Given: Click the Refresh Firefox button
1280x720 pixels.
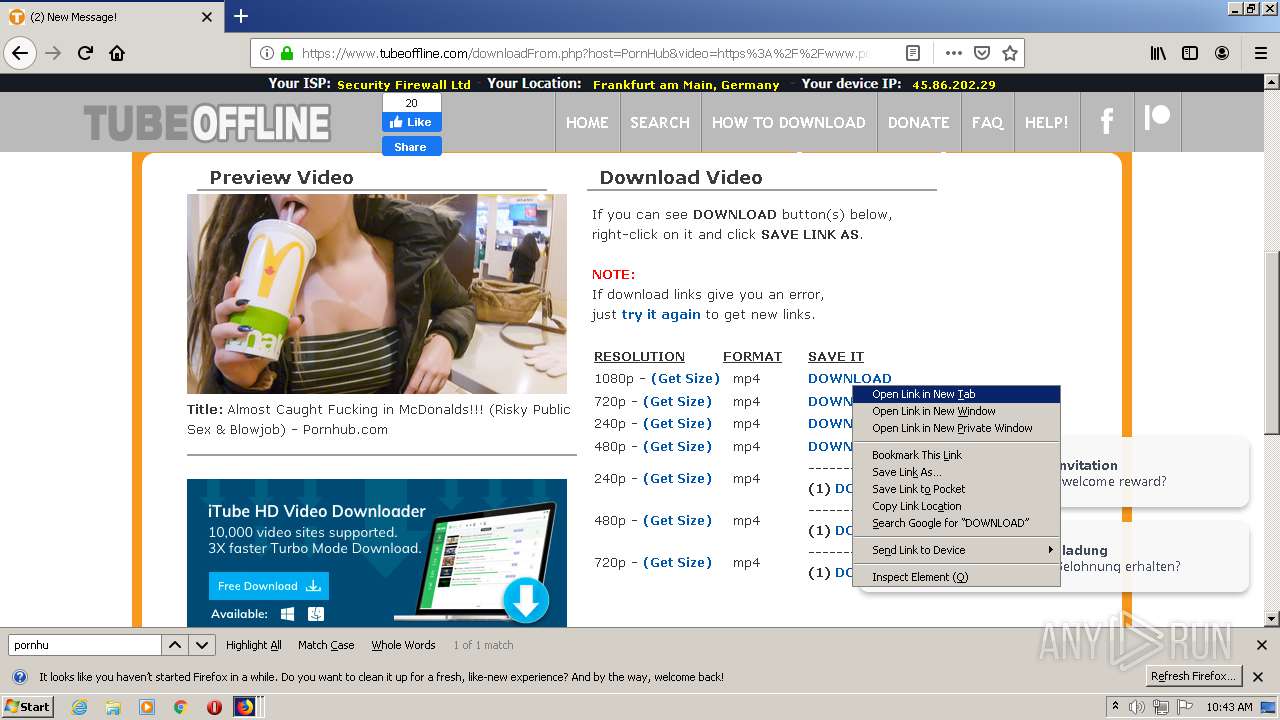Looking at the screenshot, I should [1194, 677].
